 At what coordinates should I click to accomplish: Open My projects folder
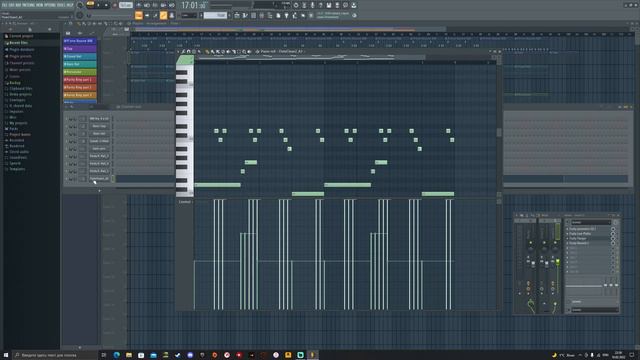18,123
